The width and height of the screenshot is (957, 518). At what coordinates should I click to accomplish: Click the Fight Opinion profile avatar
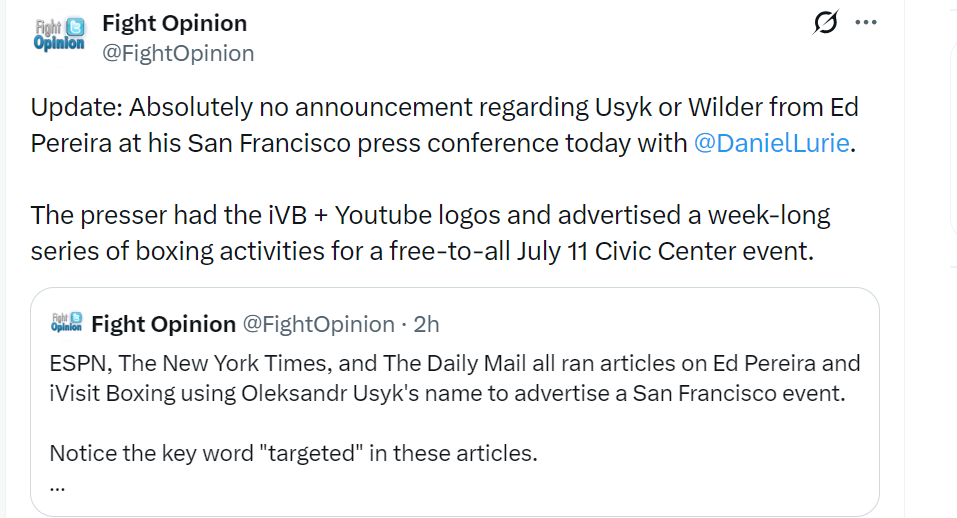(x=59, y=36)
